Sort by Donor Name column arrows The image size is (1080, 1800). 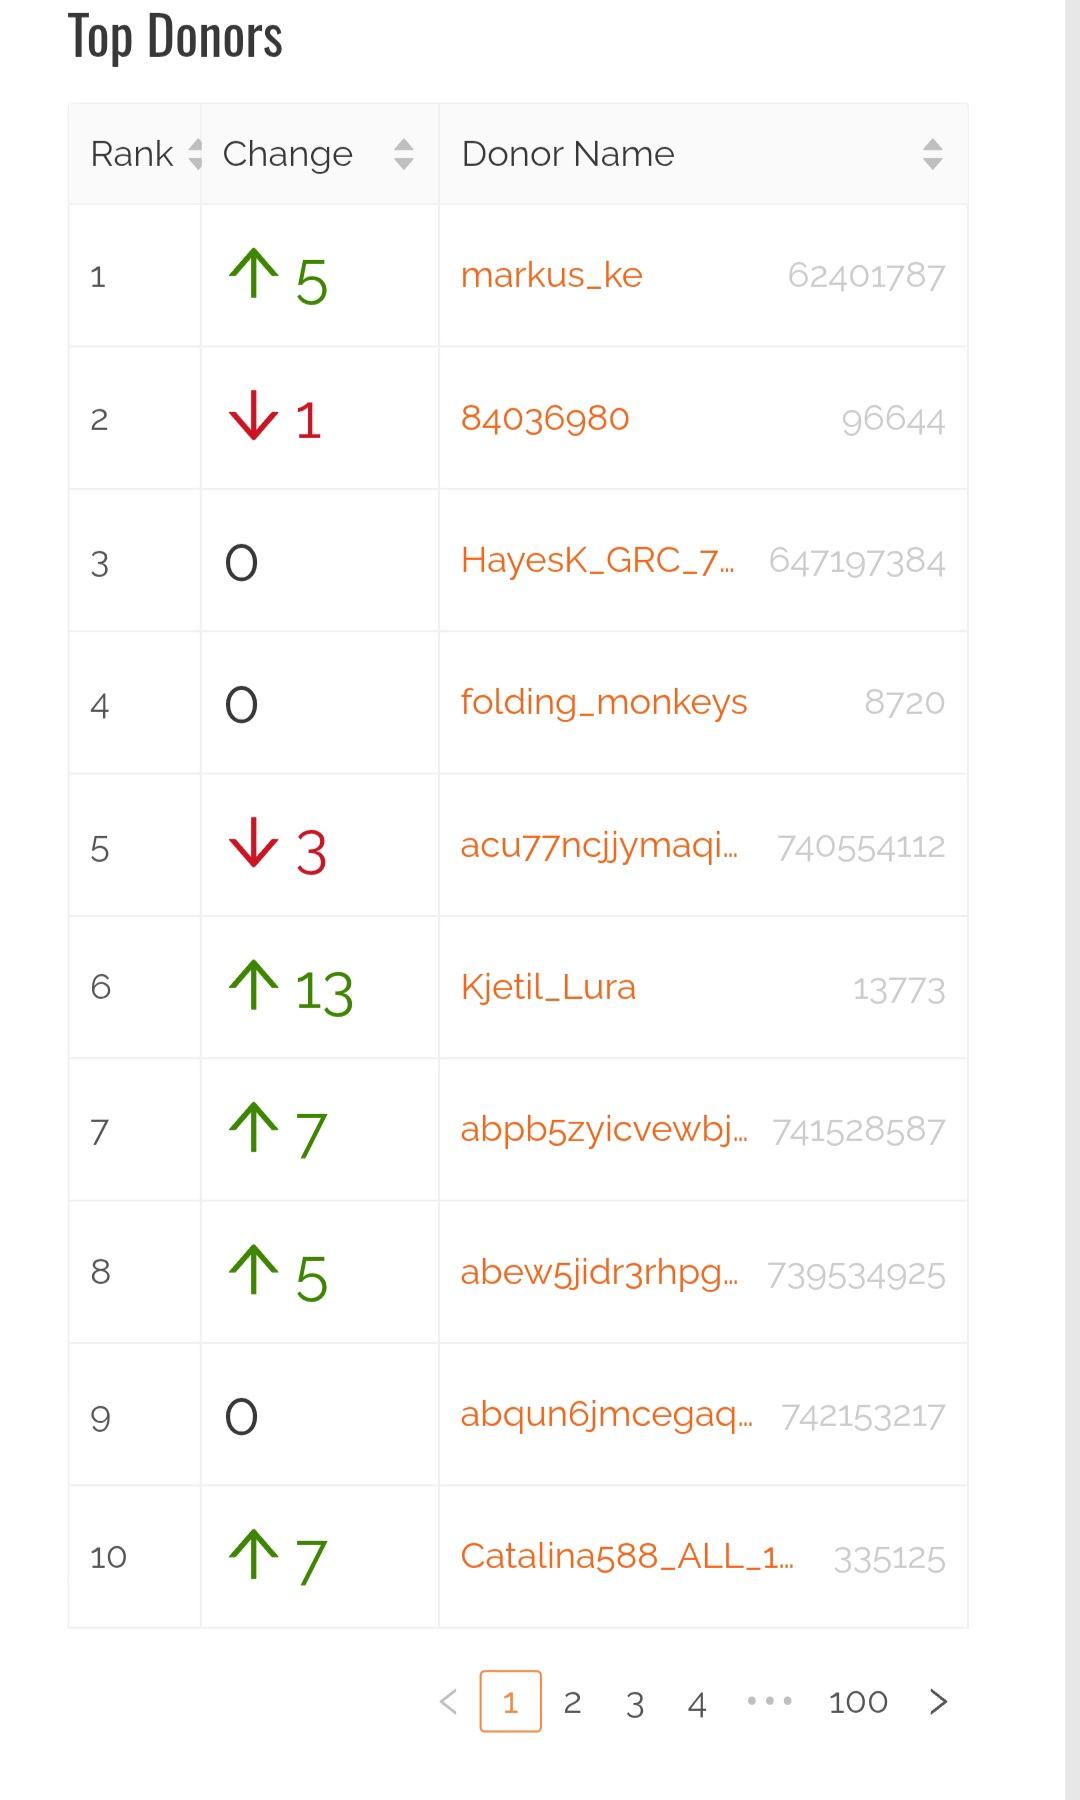coord(932,154)
